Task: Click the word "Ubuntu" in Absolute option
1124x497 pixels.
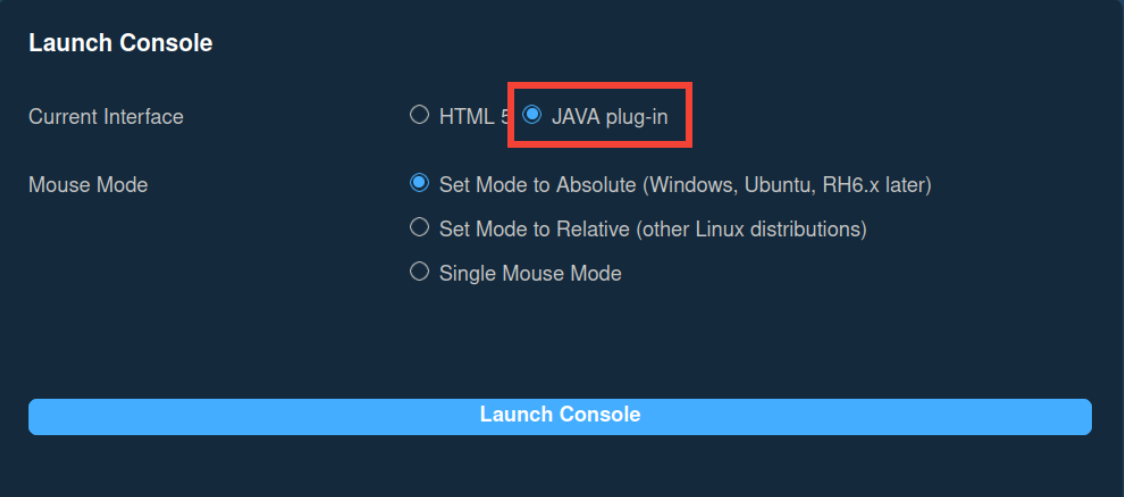Action: (x=780, y=185)
